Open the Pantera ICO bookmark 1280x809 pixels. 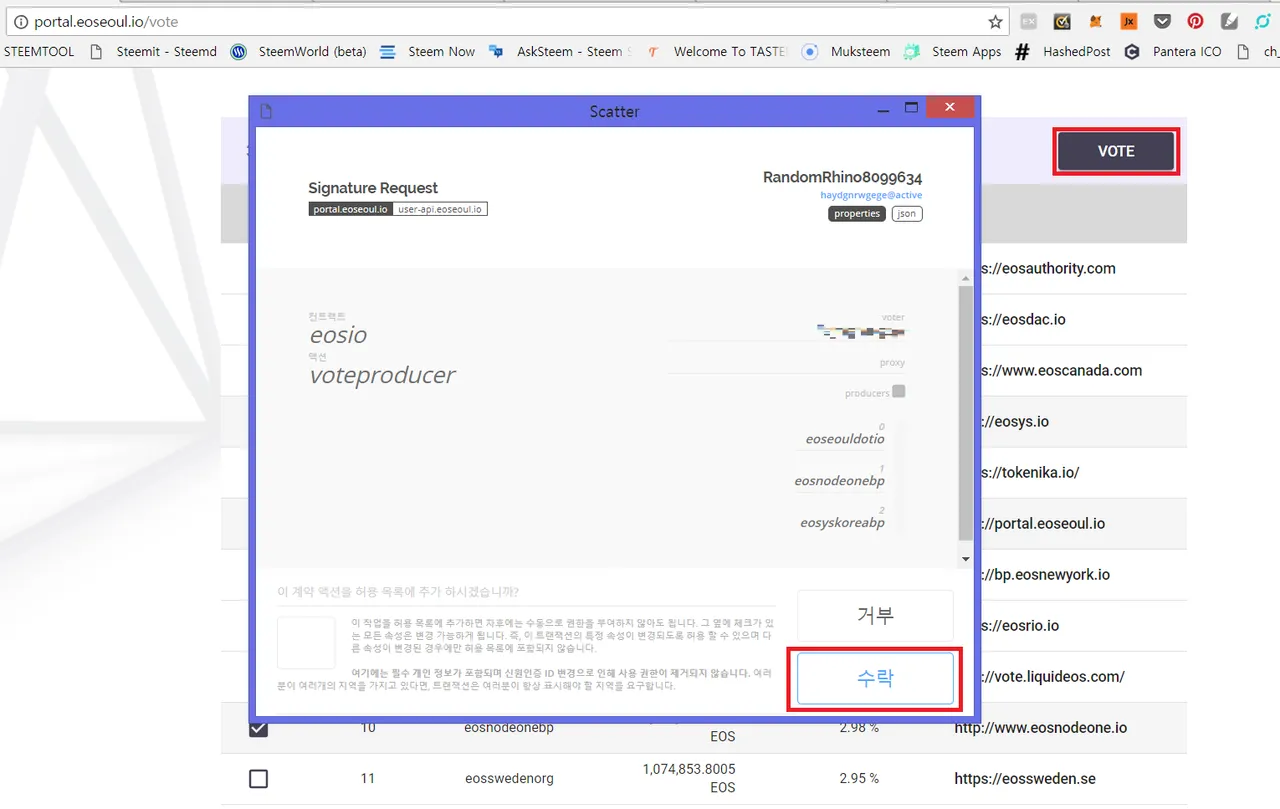(x=1174, y=51)
